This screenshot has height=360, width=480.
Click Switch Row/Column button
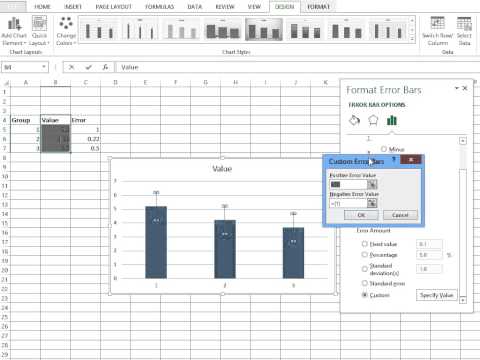click(x=437, y=31)
